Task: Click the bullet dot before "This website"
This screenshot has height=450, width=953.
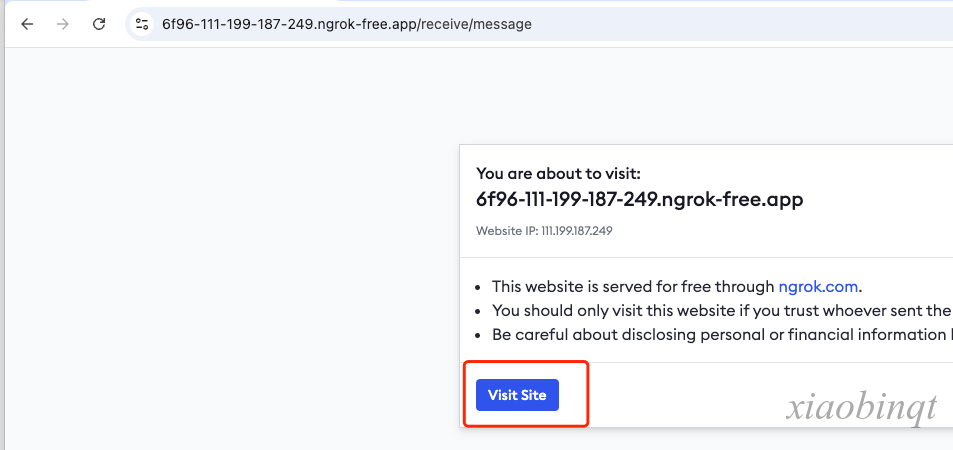Action: click(479, 287)
